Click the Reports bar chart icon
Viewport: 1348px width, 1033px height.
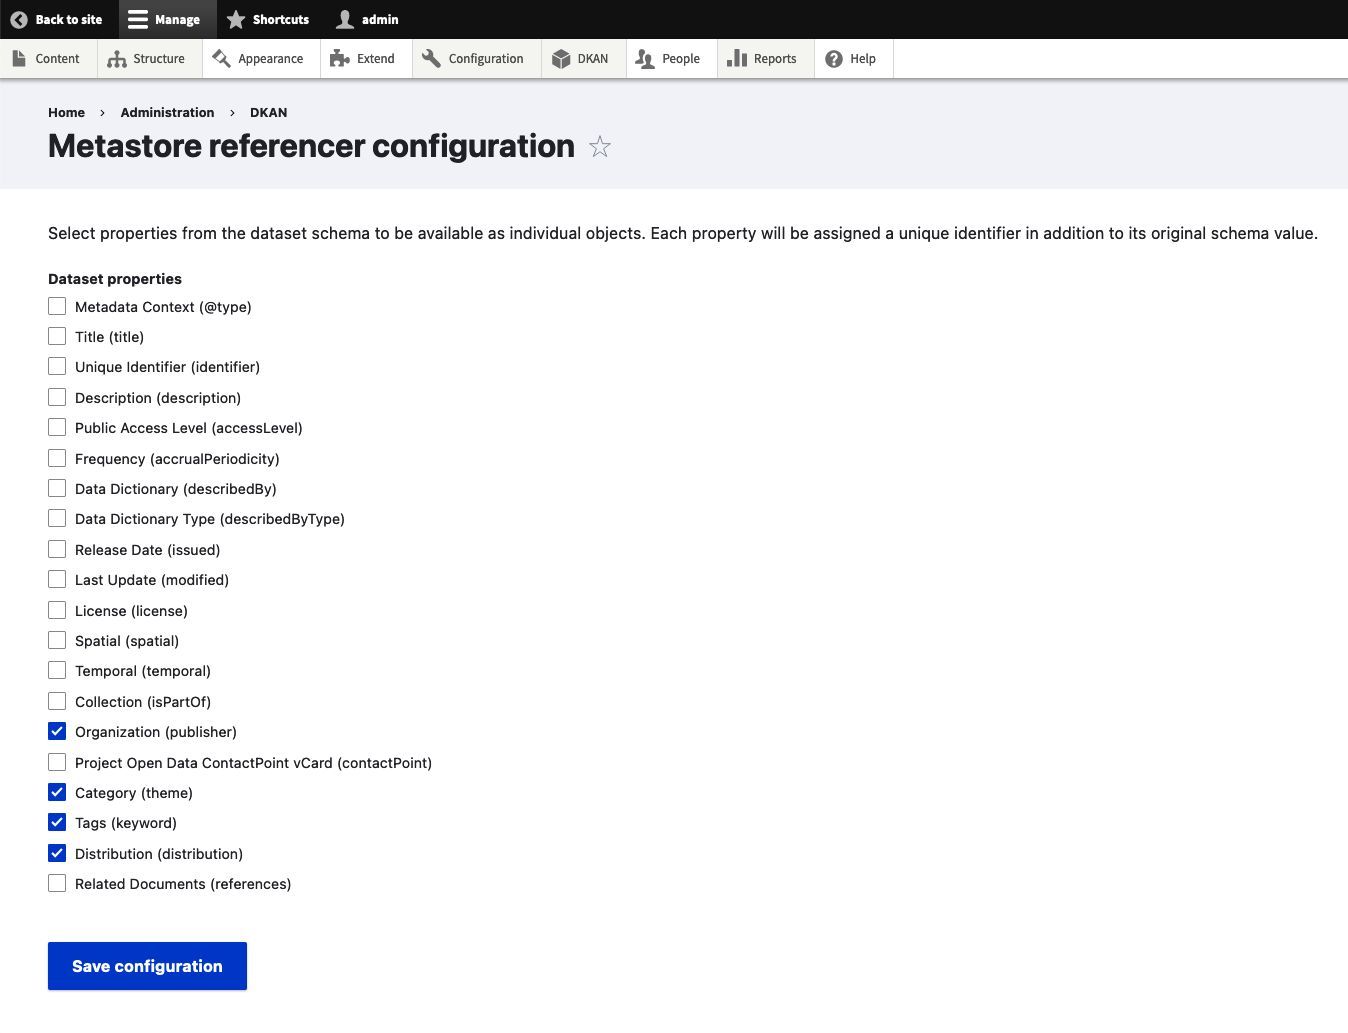737,58
